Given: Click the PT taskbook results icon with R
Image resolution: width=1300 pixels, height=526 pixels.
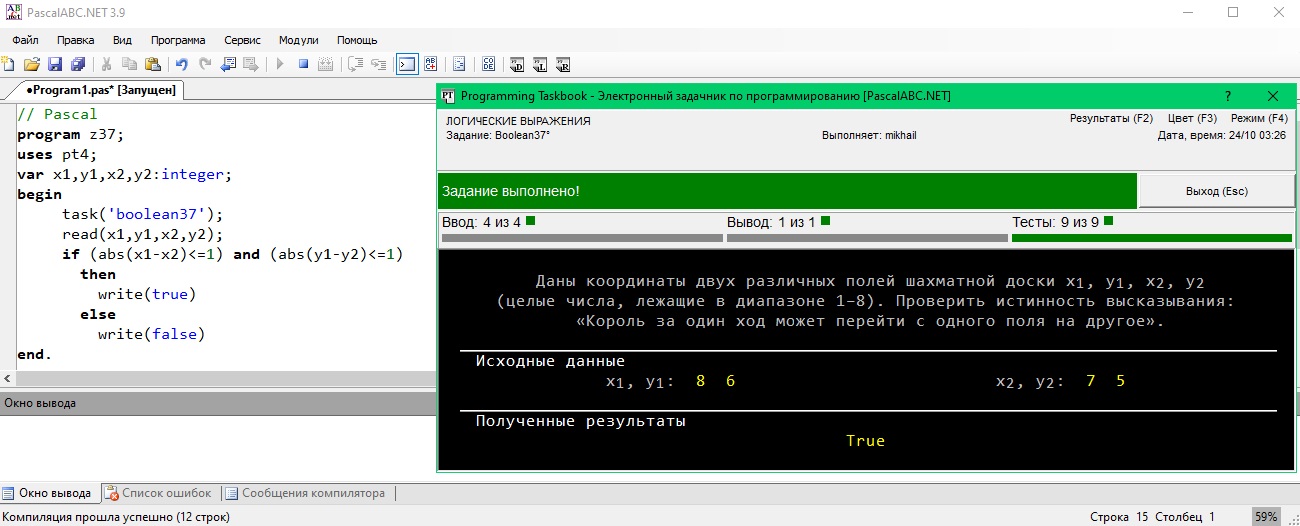Looking at the screenshot, I should pyautogui.click(x=563, y=64).
